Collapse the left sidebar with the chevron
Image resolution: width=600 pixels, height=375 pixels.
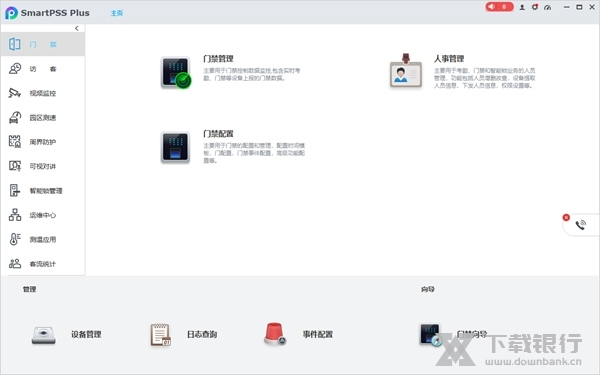[77, 28]
